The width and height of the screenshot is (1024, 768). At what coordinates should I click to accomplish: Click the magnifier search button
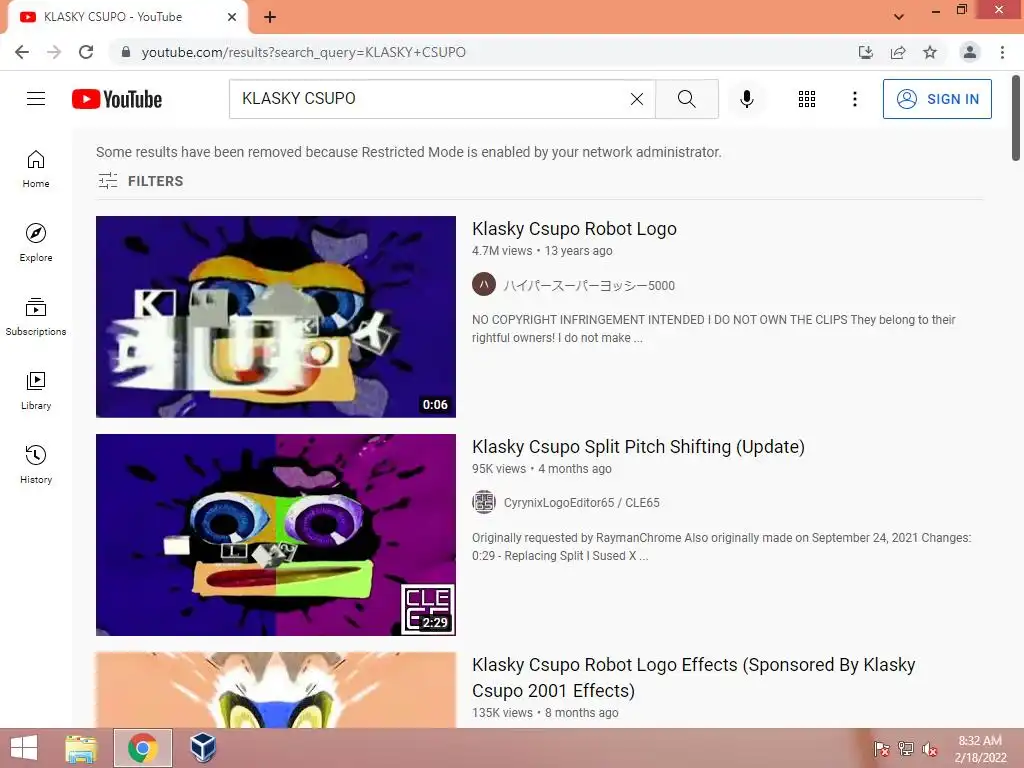pos(686,99)
